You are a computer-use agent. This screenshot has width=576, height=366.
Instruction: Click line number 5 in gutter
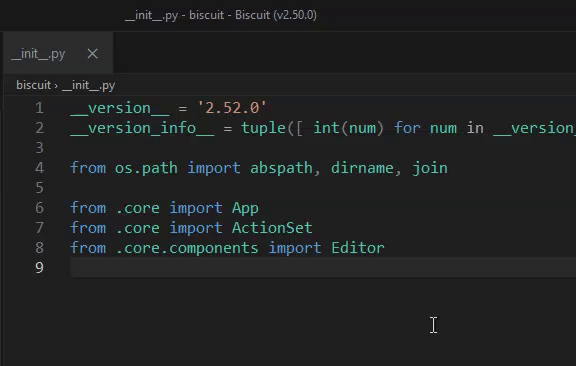(39, 188)
